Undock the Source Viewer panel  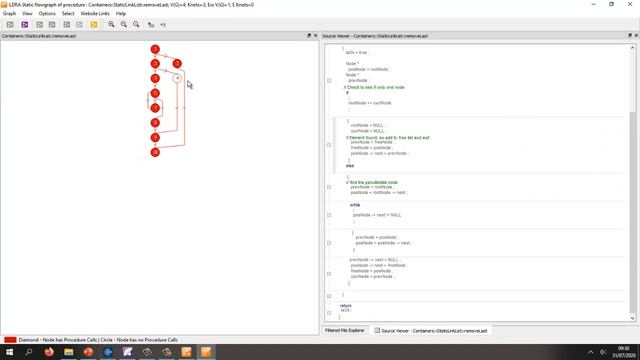[630, 36]
